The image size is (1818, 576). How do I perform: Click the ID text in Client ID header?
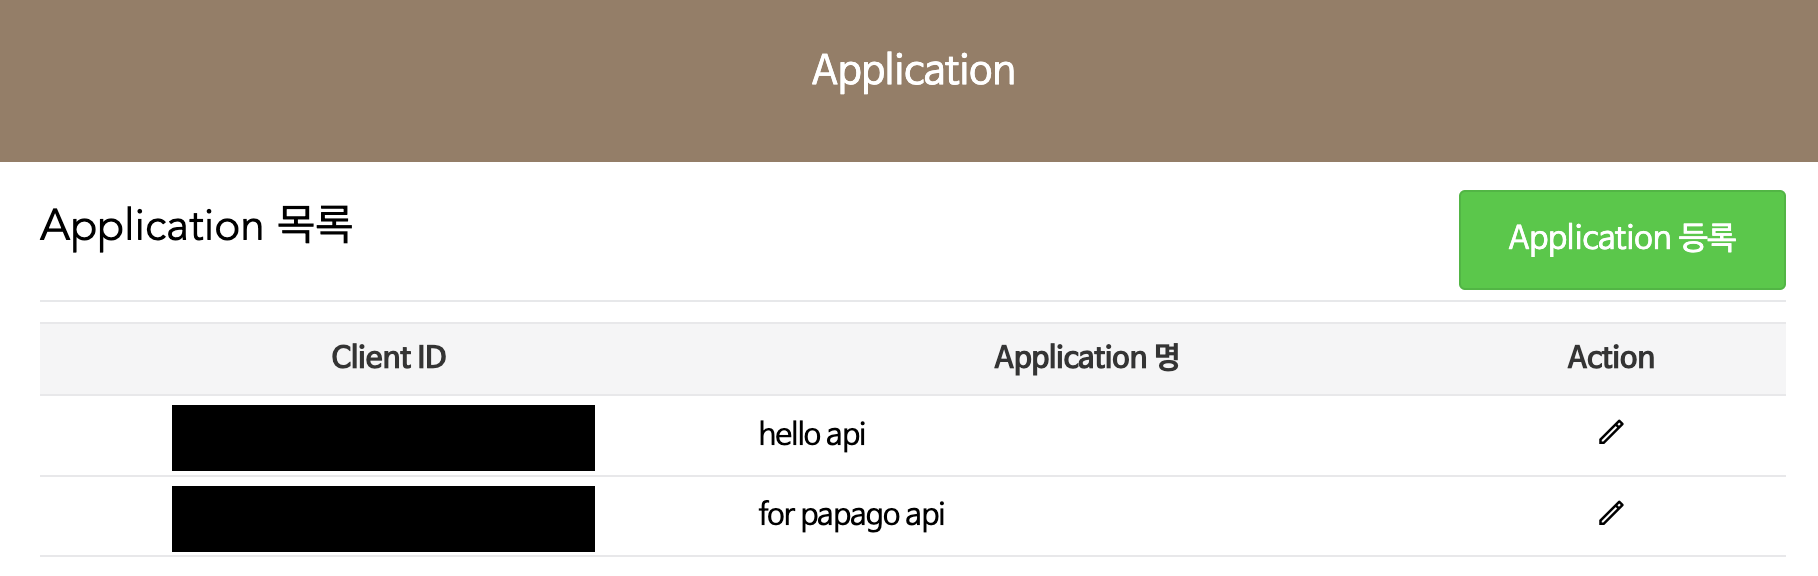point(428,358)
